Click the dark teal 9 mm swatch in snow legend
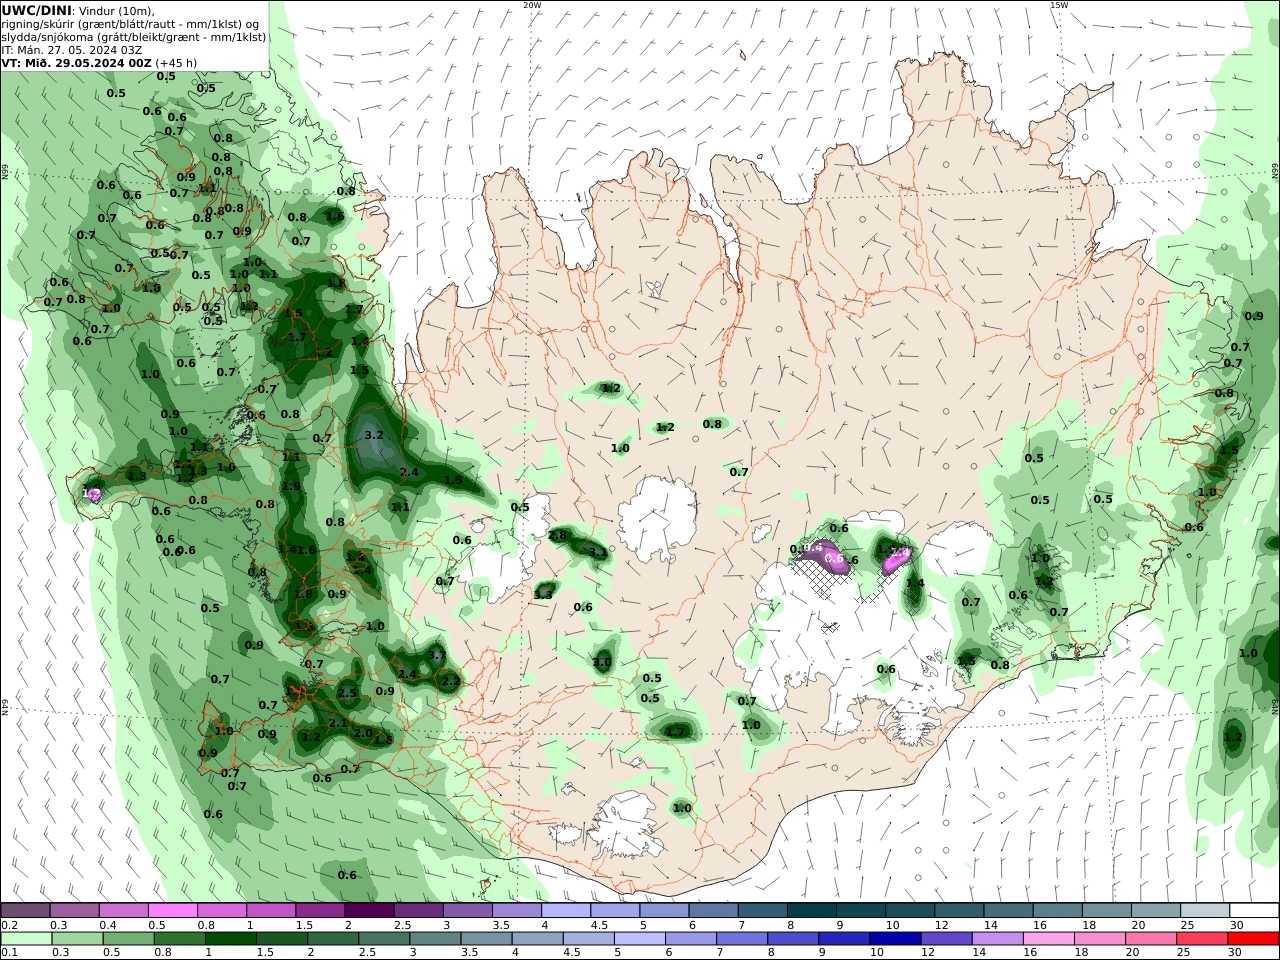 coord(860,911)
